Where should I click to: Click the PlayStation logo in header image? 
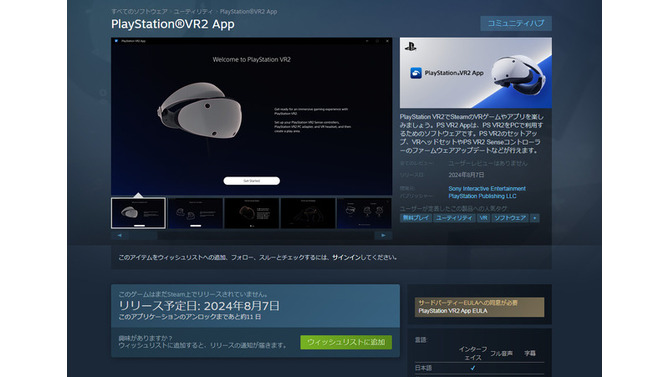coord(410,47)
